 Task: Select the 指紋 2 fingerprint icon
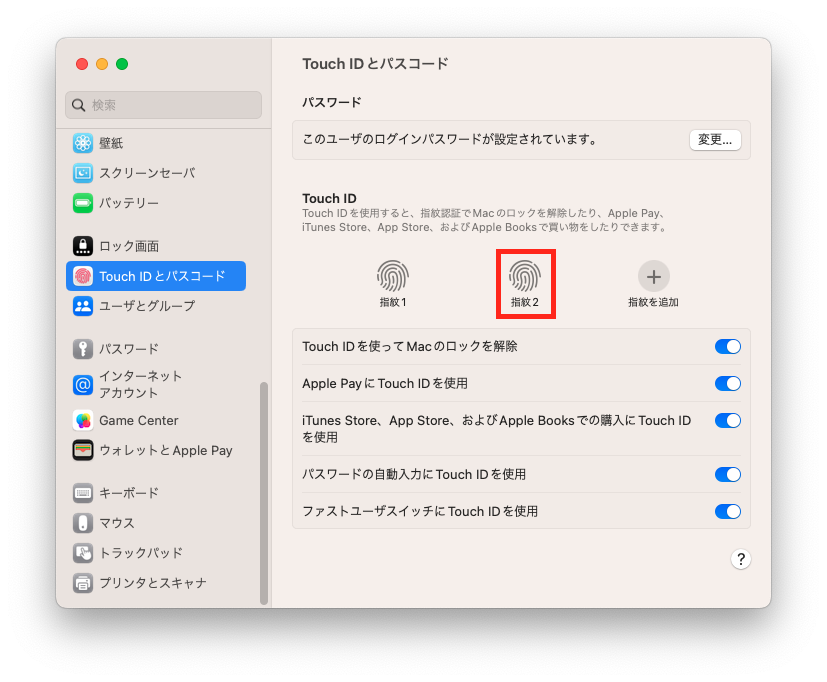pyautogui.click(x=525, y=276)
